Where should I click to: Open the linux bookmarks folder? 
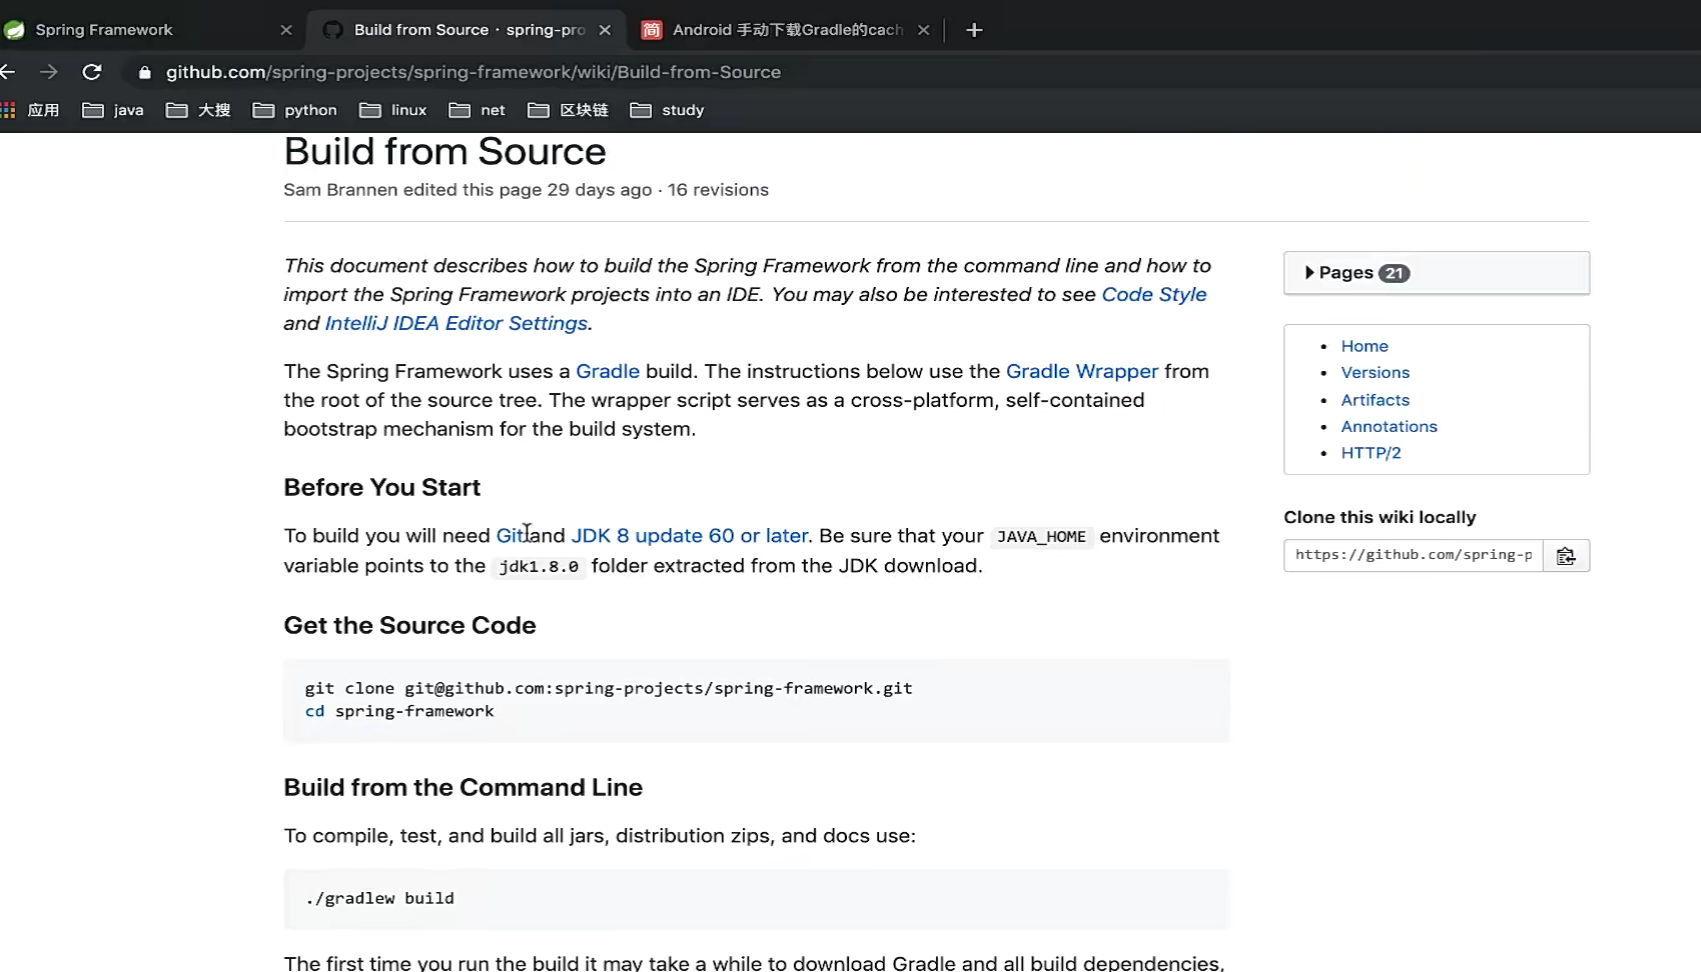pyautogui.click(x=393, y=110)
